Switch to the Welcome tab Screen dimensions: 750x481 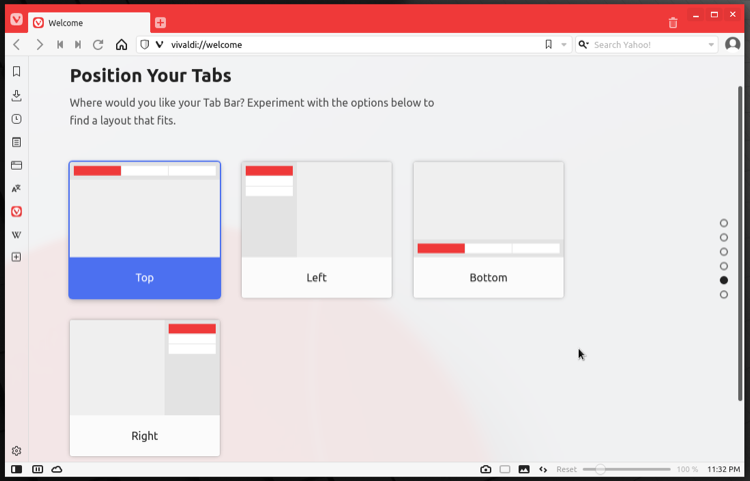pyautogui.click(x=89, y=23)
